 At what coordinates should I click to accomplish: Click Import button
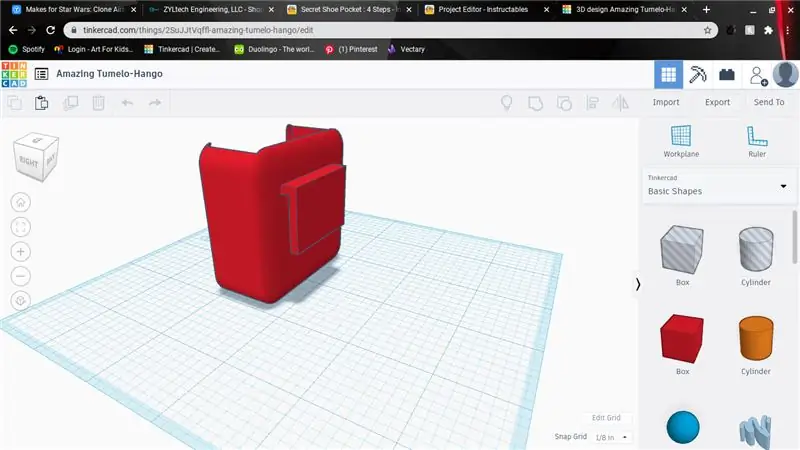tap(666, 102)
